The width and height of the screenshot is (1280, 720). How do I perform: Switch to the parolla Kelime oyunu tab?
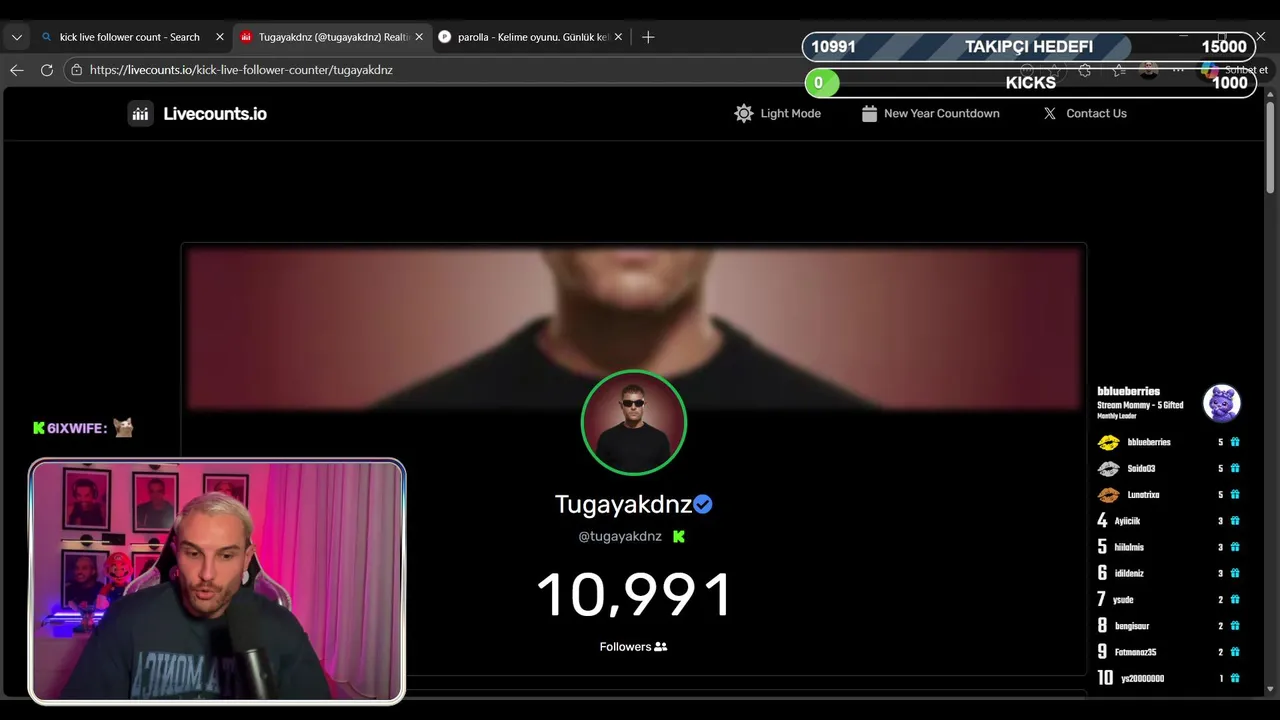[532, 37]
